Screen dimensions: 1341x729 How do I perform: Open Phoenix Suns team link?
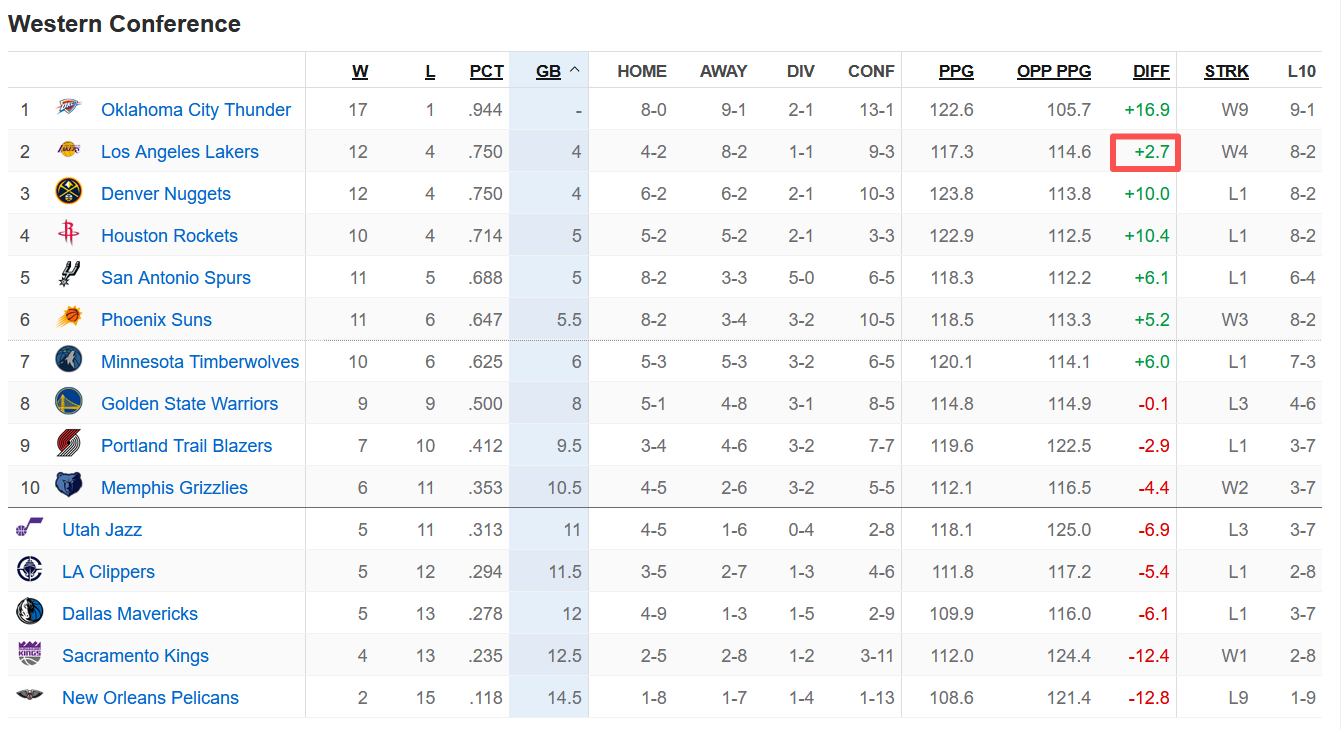click(x=156, y=320)
